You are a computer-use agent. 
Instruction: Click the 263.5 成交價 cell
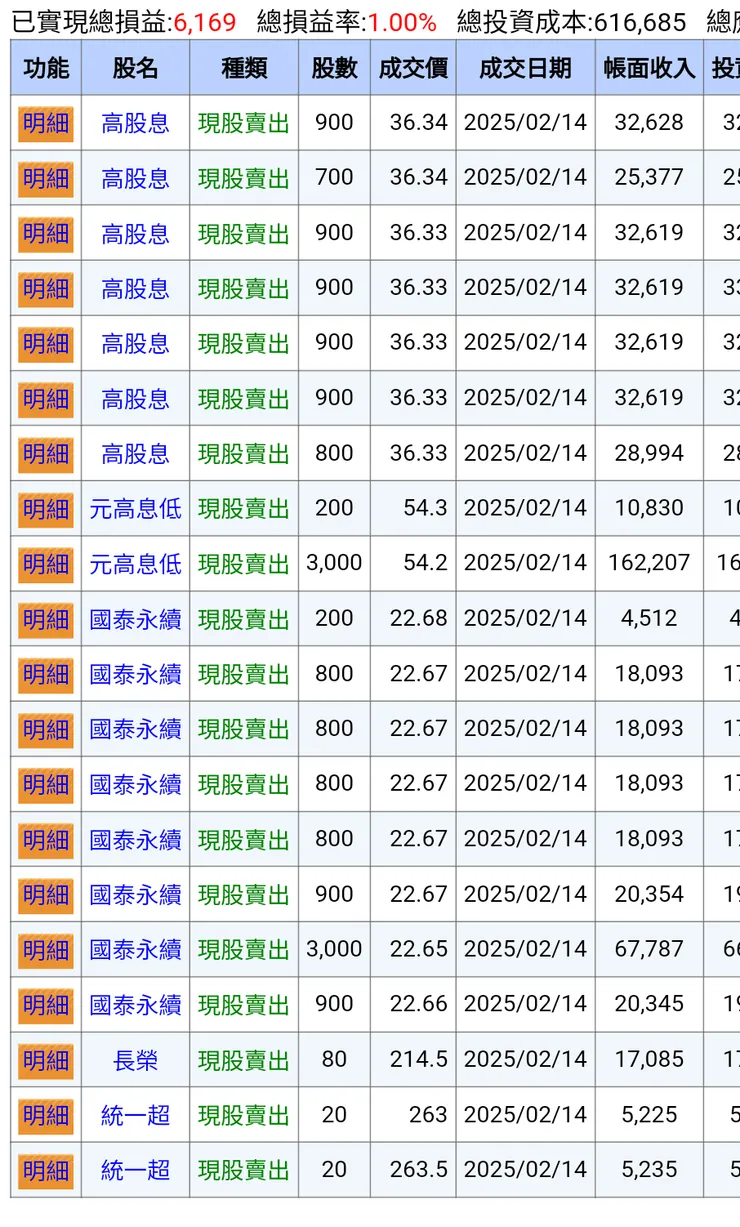[x=413, y=1169]
